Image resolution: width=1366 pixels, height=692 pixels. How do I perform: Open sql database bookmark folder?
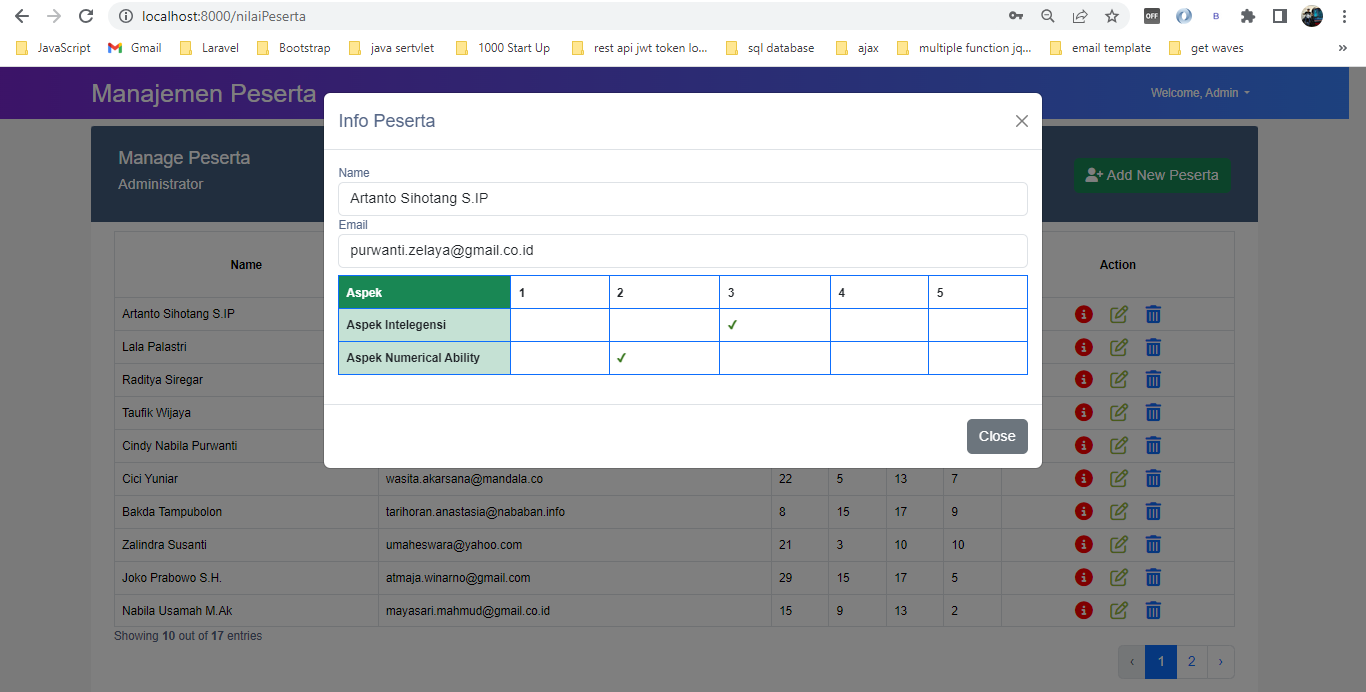770,48
